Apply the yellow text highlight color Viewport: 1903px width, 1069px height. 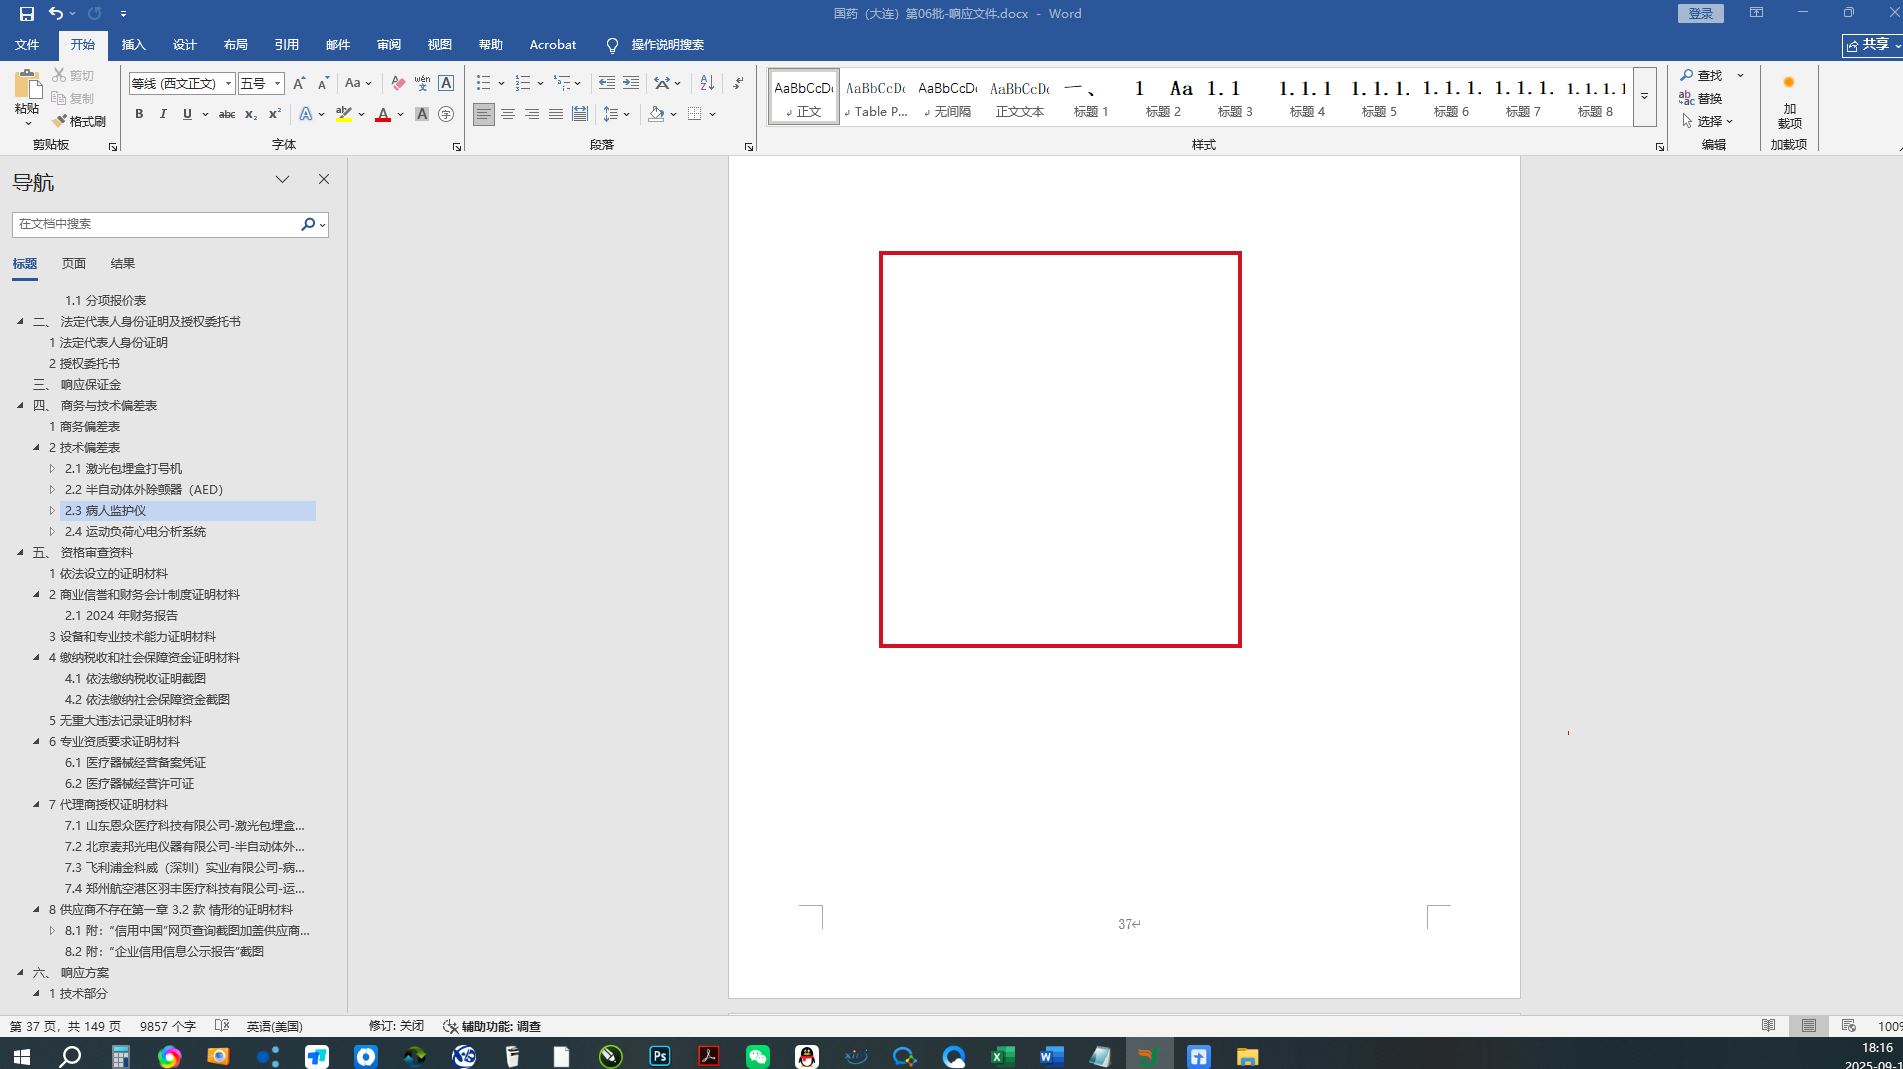[344, 114]
